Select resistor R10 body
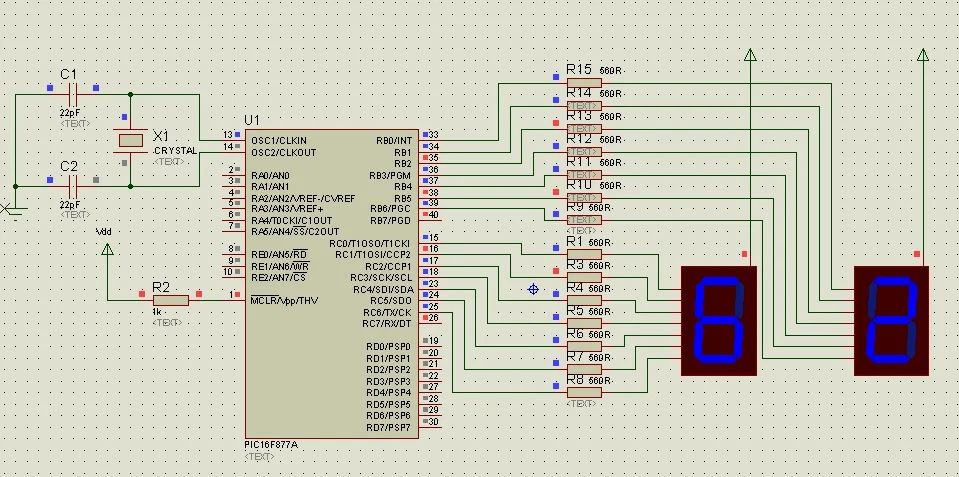The height and width of the screenshot is (477, 959). [584, 197]
